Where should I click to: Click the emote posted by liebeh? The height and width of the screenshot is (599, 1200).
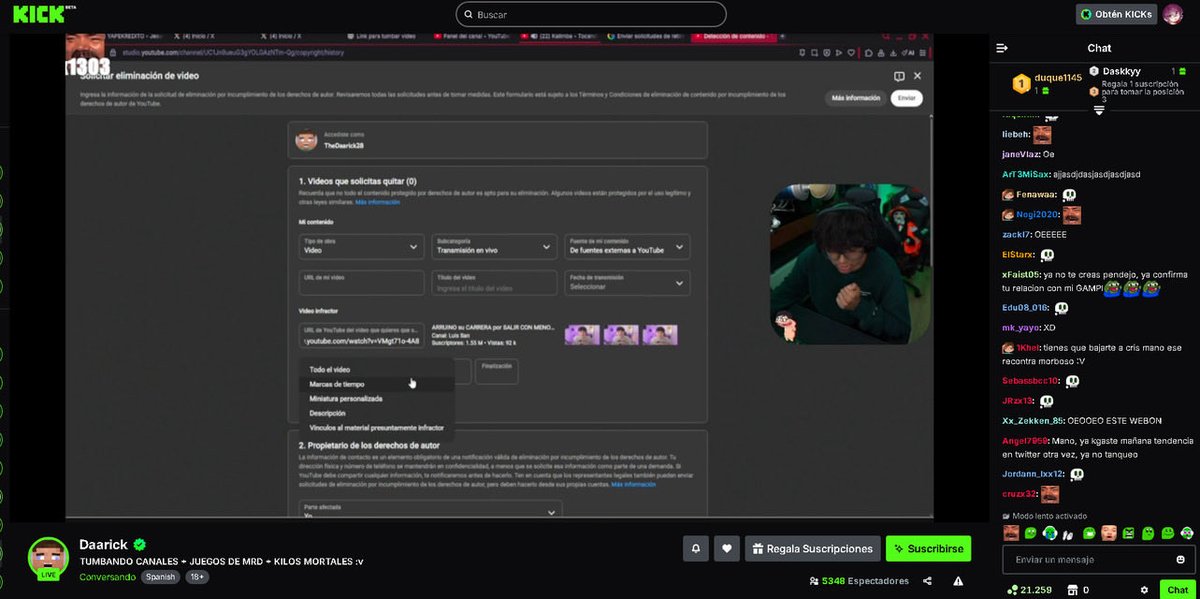[1042, 135]
